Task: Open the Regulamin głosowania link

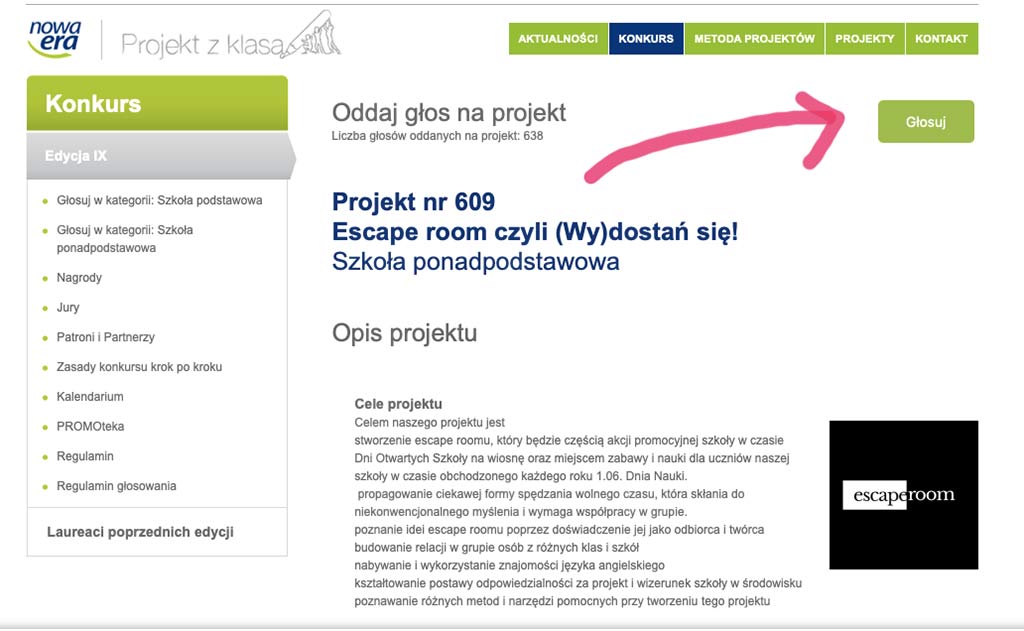Action: (x=116, y=486)
